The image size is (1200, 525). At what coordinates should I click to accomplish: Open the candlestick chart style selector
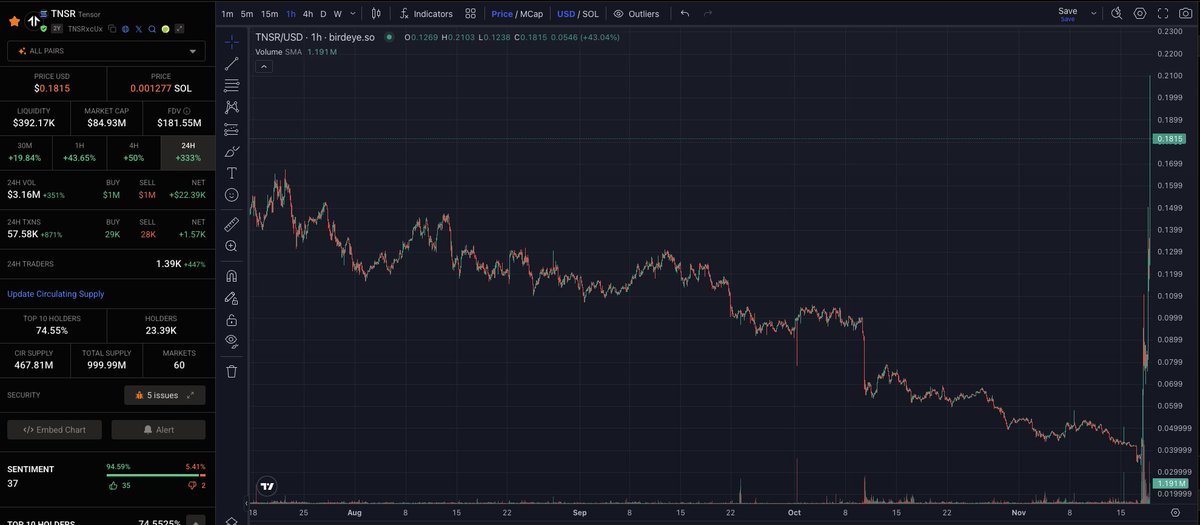pyautogui.click(x=376, y=14)
